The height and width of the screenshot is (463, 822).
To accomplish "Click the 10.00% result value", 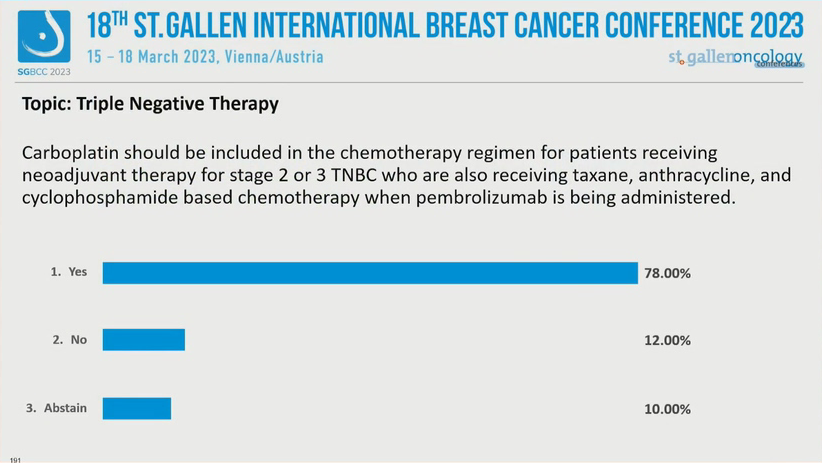I will (x=667, y=408).
